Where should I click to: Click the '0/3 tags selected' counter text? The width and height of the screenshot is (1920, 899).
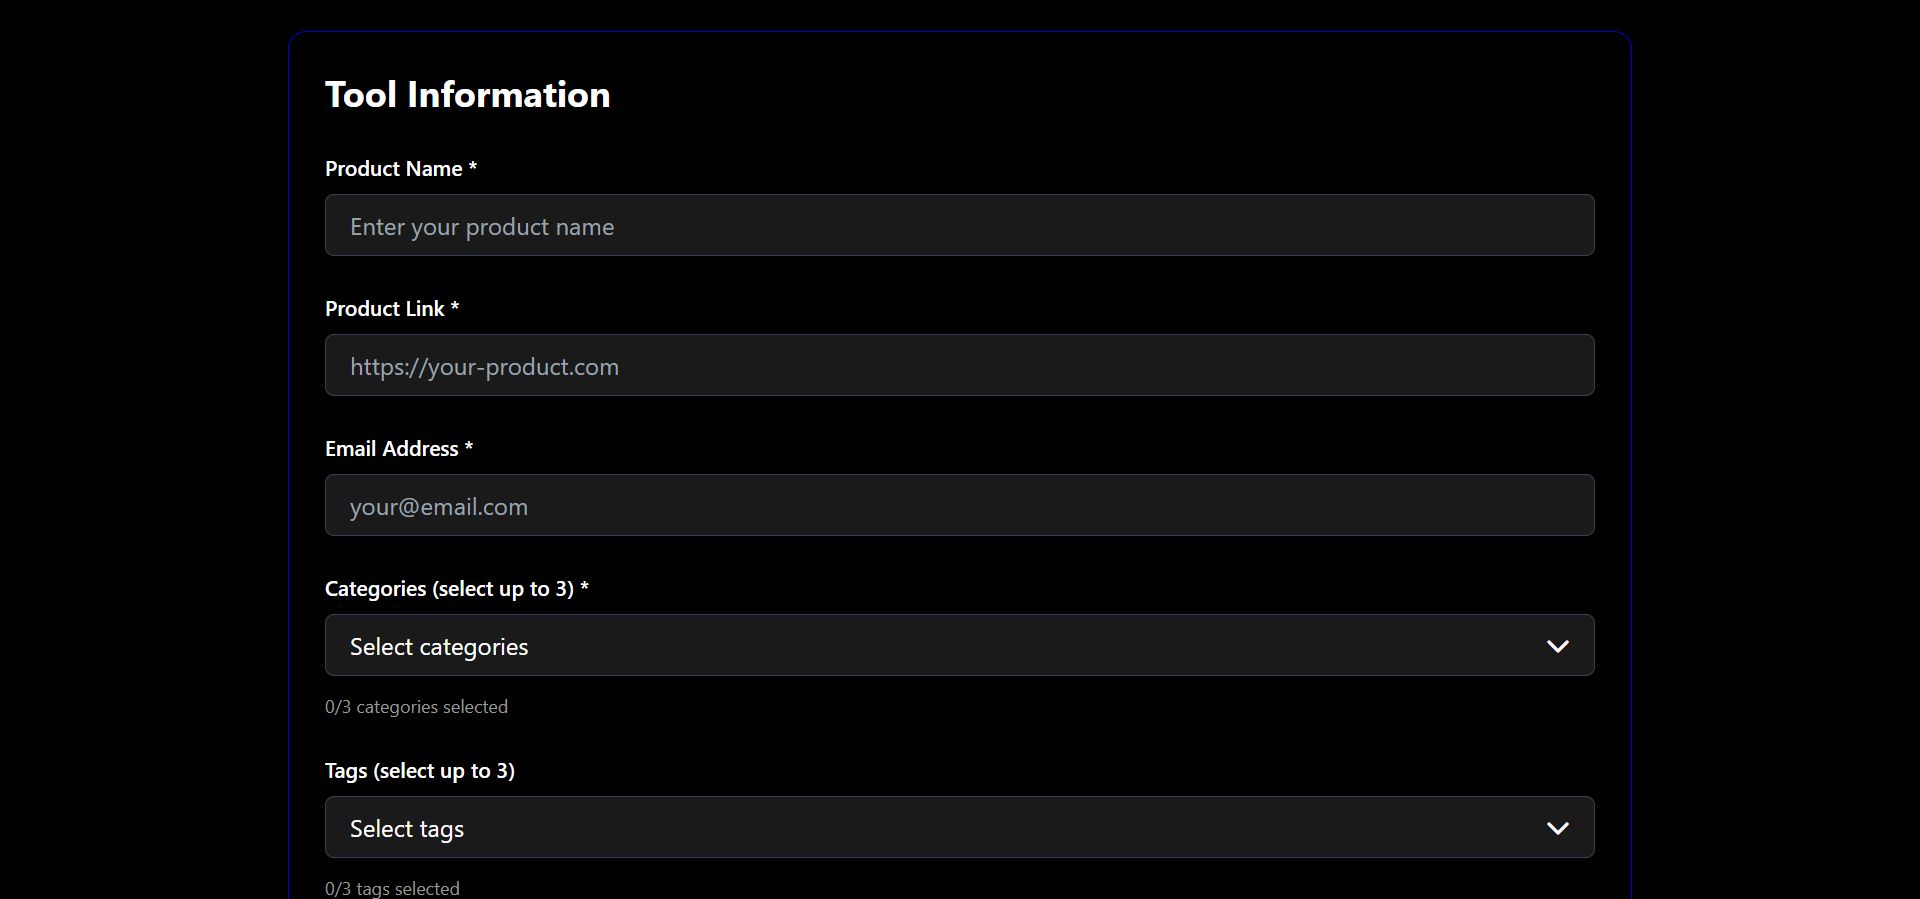click(392, 889)
